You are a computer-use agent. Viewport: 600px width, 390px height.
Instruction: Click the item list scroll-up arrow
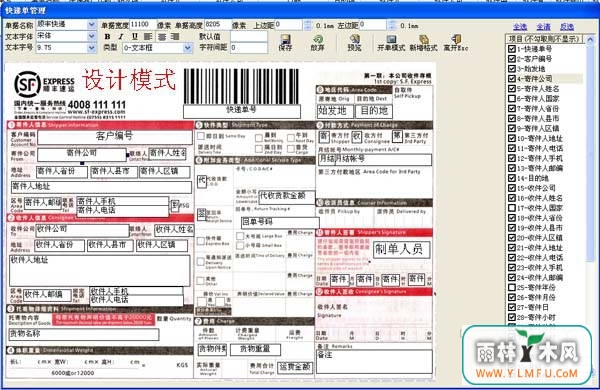[x=590, y=39]
